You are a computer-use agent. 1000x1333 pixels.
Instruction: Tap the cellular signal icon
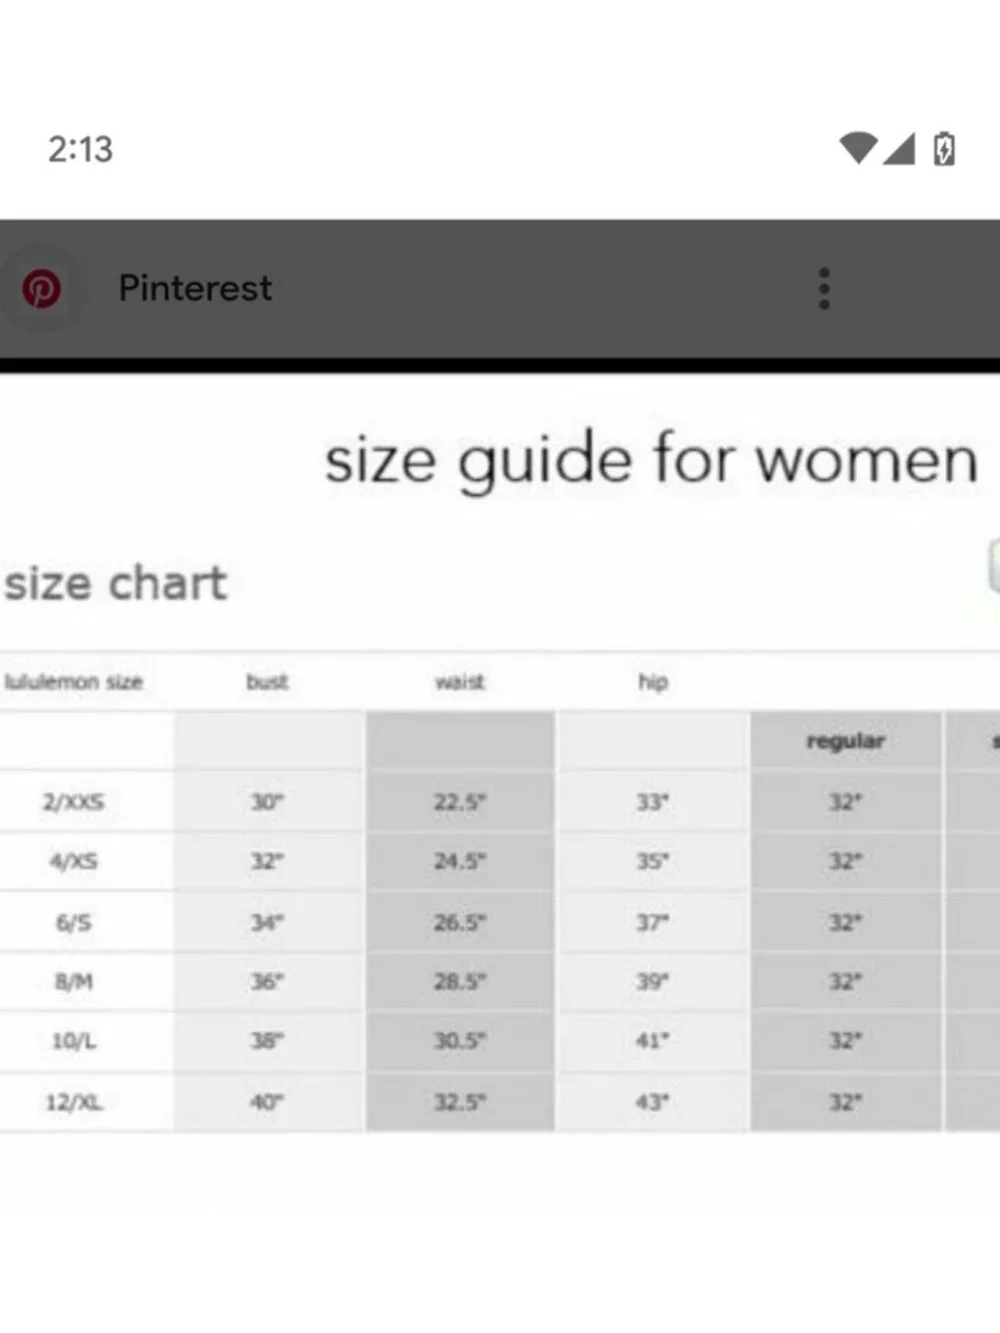(899, 149)
